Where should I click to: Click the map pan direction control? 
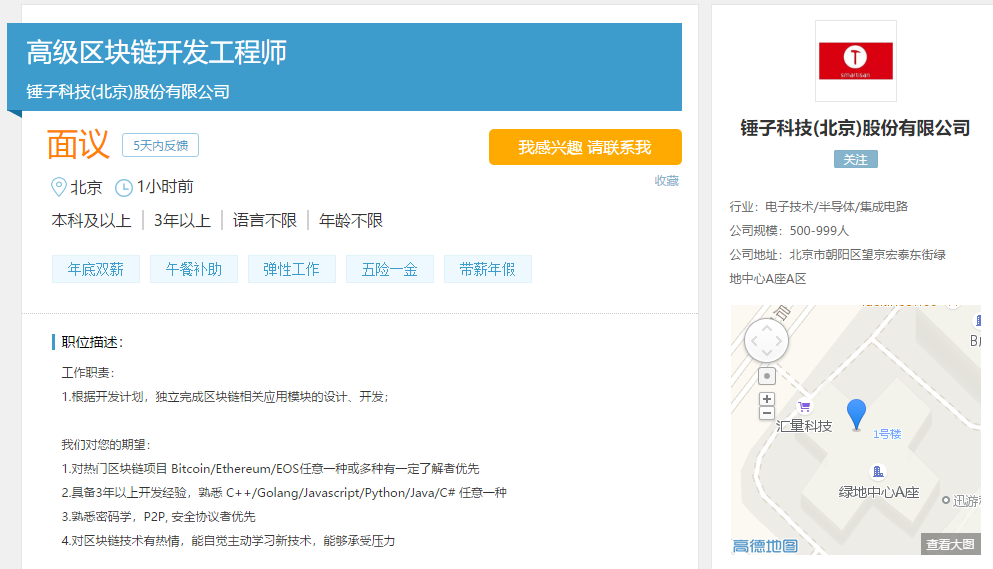[x=766, y=341]
